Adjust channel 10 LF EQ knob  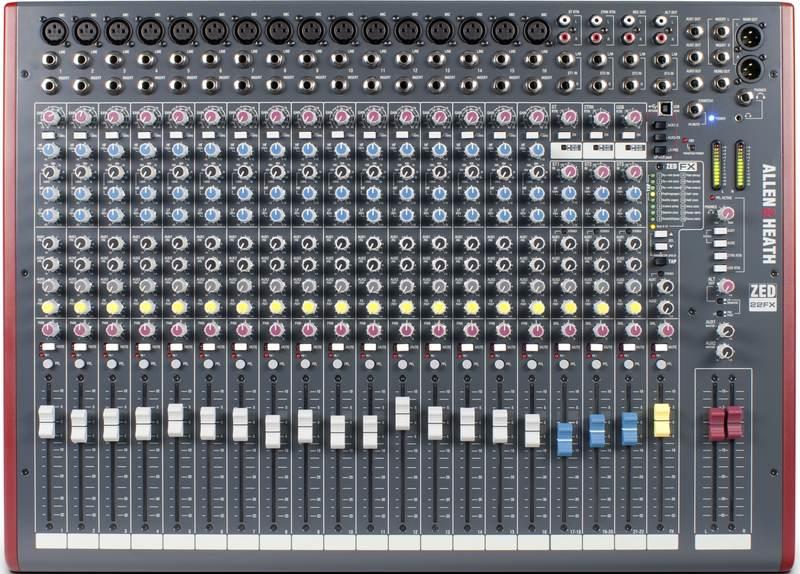(341, 215)
